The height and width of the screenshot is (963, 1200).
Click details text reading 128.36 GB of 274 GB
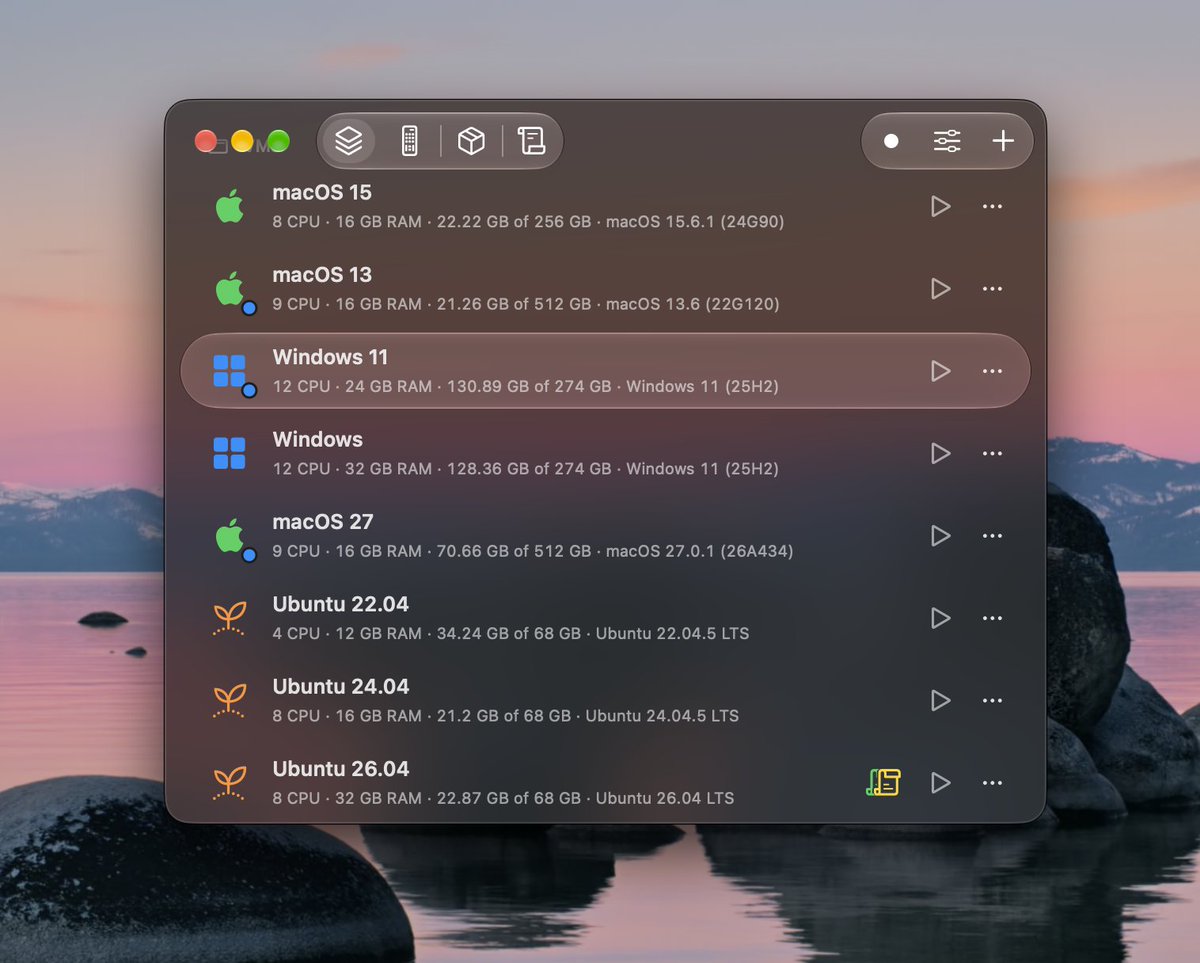pyautogui.click(x=524, y=469)
